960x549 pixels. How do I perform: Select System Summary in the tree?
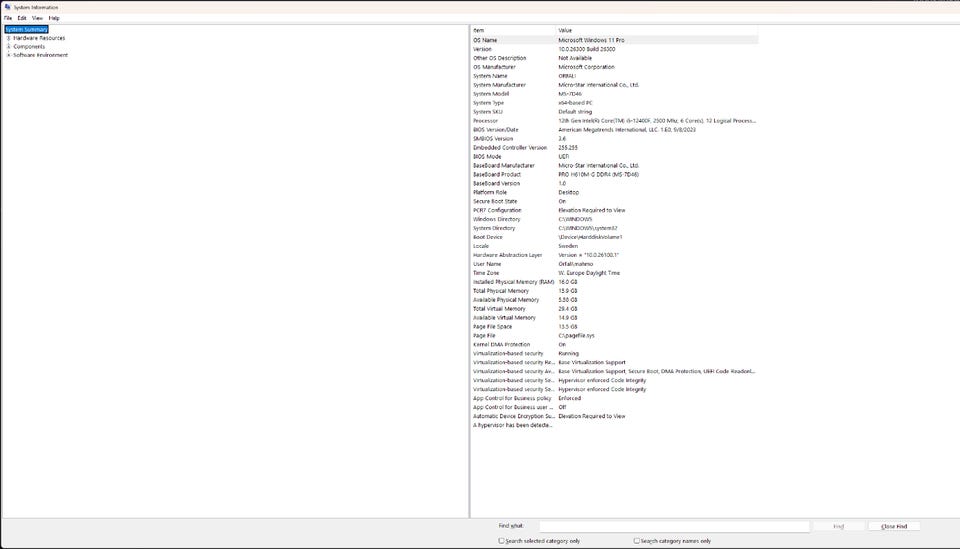pyautogui.click(x=26, y=29)
